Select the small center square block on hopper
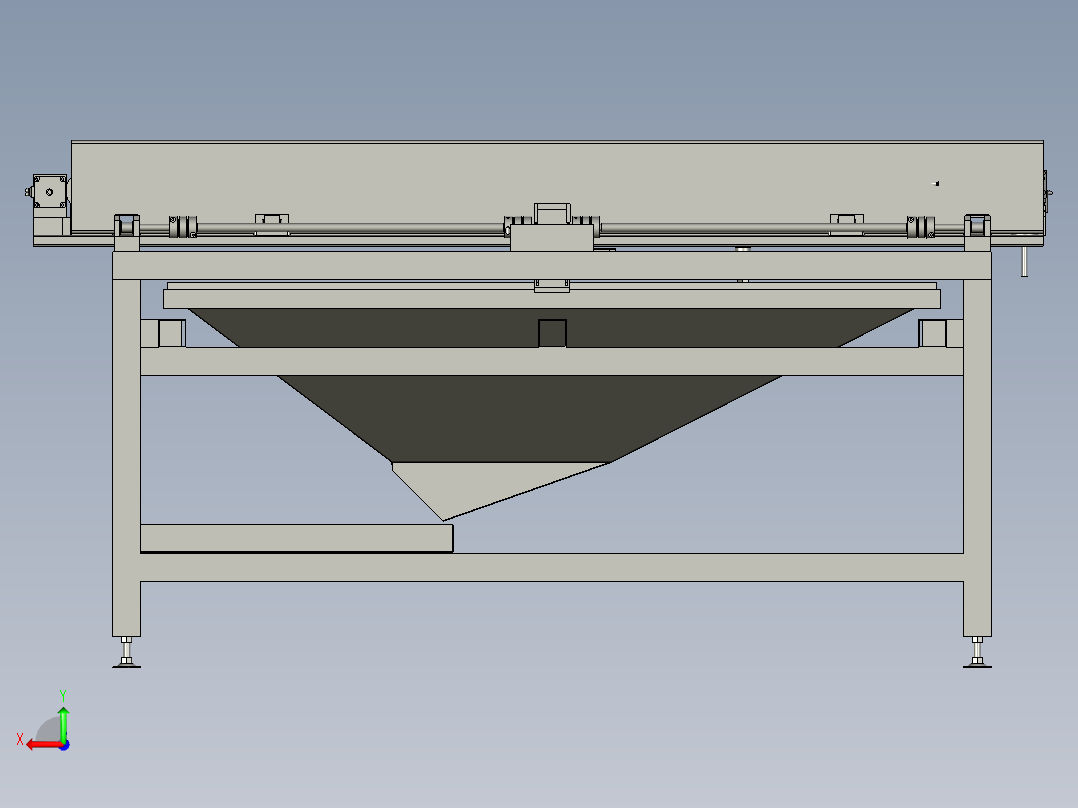 click(x=552, y=333)
